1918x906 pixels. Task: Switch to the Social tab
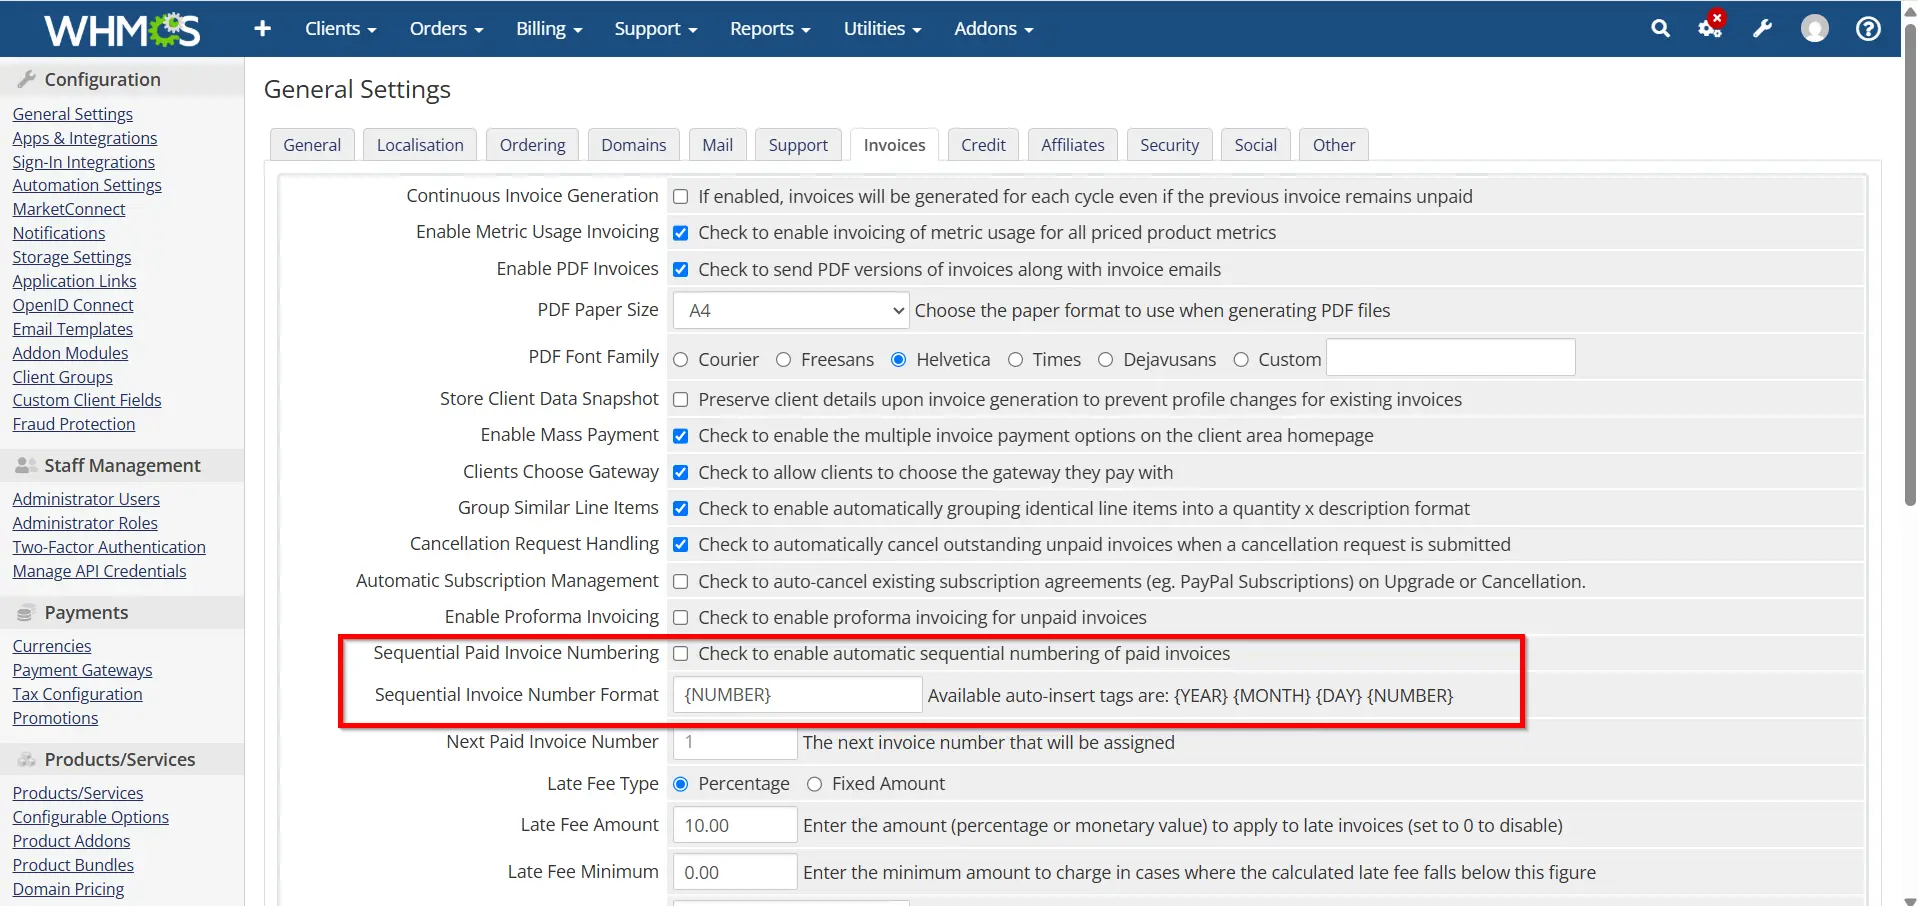click(1255, 145)
